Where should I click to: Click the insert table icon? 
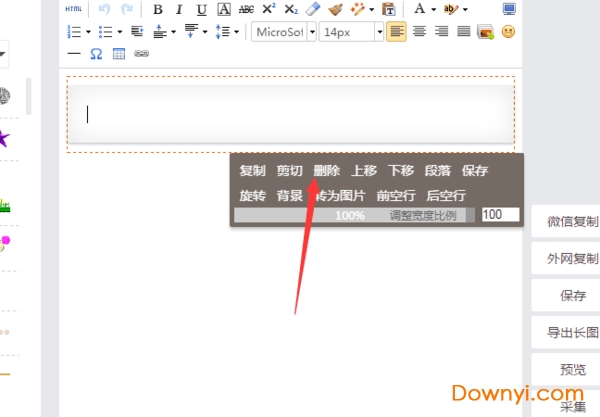click(118, 53)
